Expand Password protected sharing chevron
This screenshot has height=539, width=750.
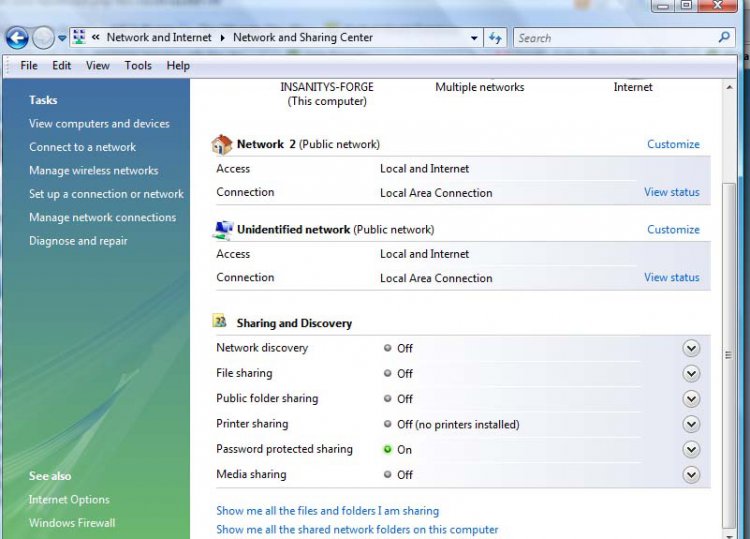click(691, 450)
